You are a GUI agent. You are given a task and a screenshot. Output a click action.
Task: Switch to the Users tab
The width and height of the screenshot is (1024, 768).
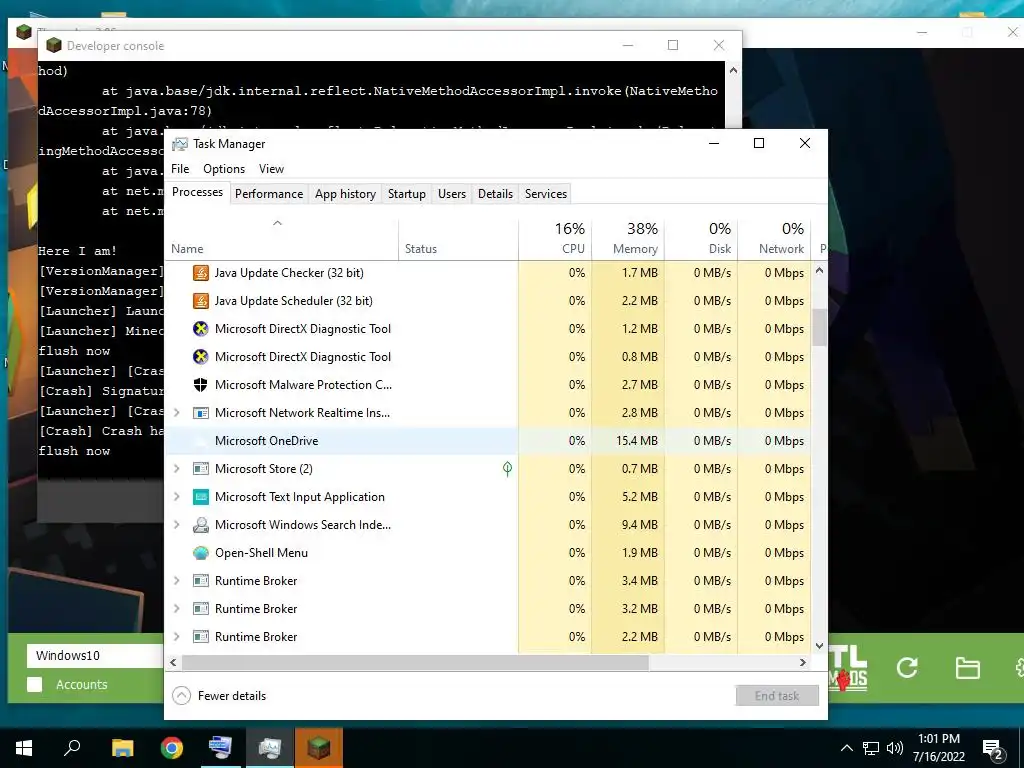pos(452,194)
